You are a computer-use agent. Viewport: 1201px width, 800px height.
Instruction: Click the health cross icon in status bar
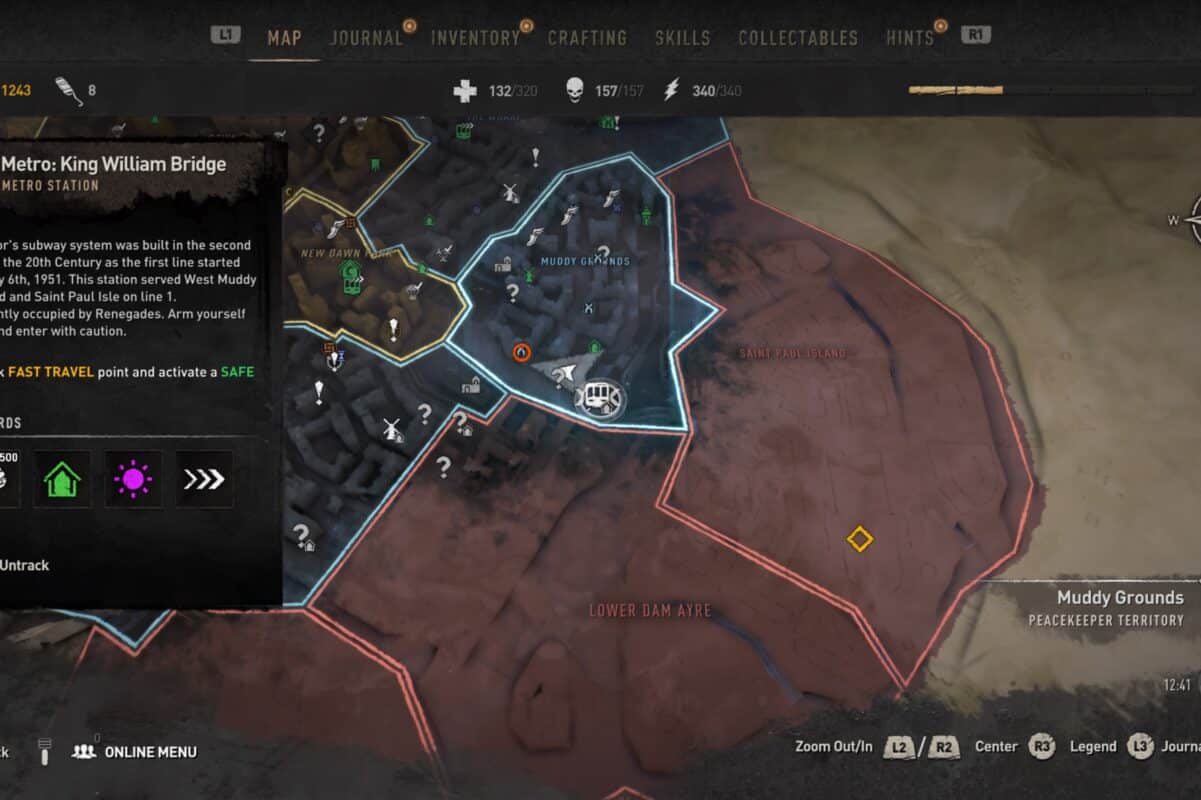tap(465, 91)
